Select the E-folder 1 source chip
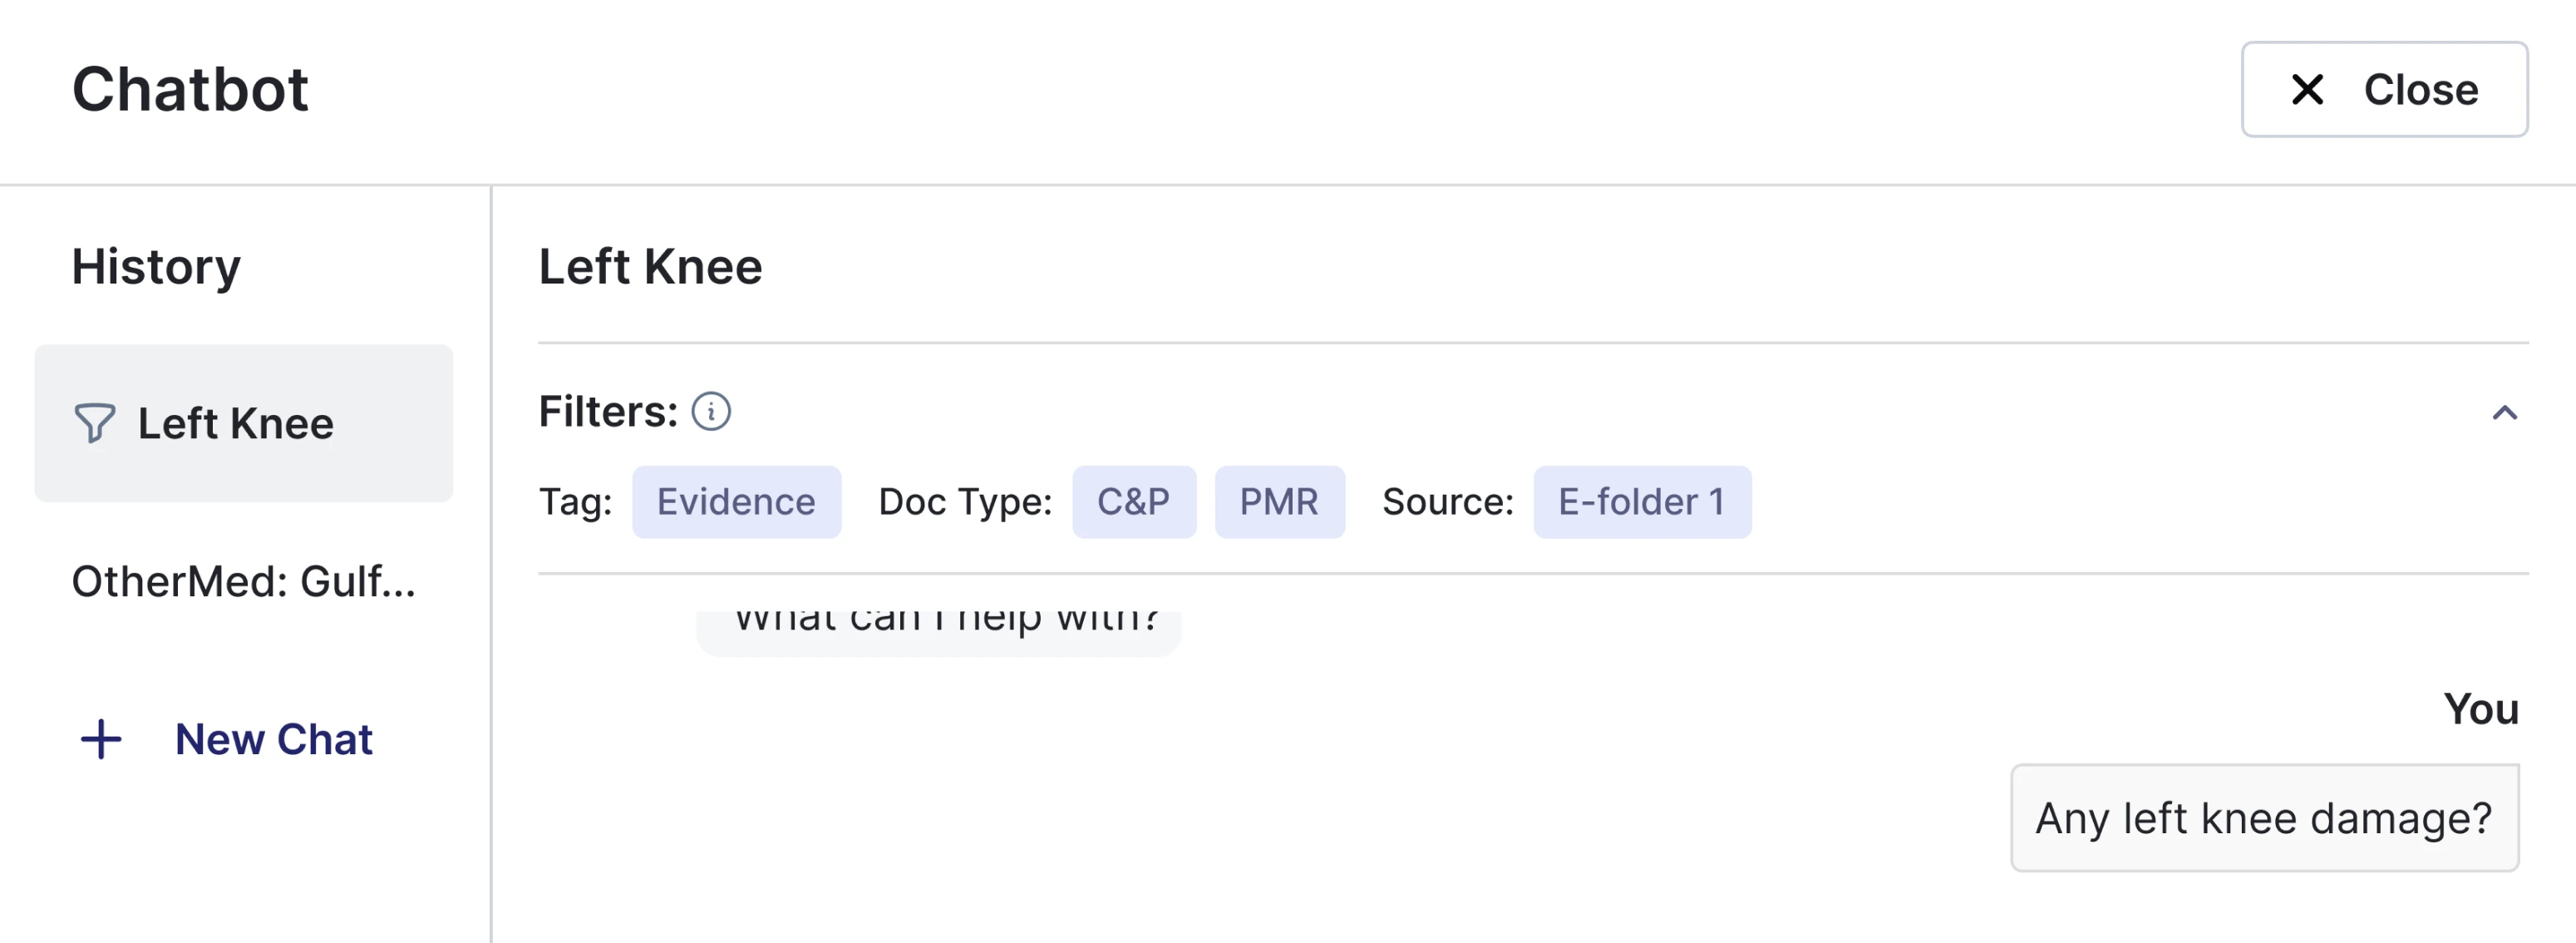 [x=1641, y=502]
